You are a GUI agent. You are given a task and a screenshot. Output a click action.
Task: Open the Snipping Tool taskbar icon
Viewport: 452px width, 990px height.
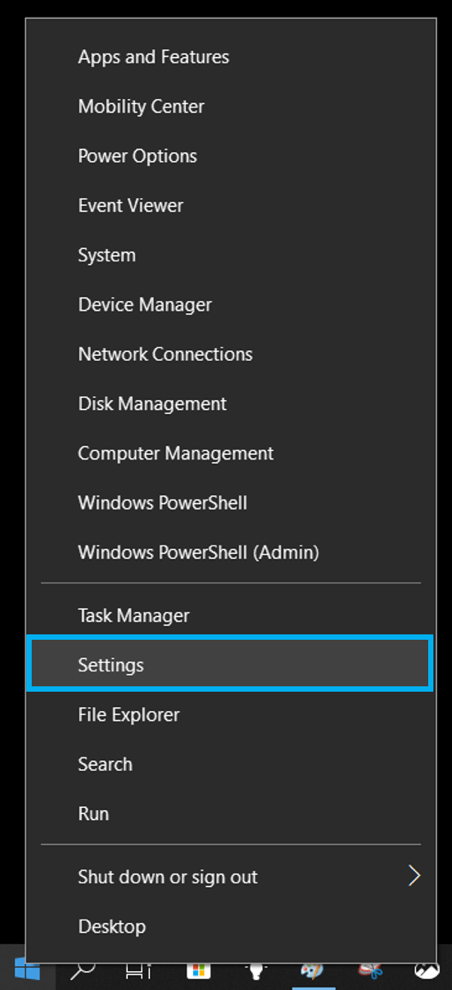coord(370,973)
